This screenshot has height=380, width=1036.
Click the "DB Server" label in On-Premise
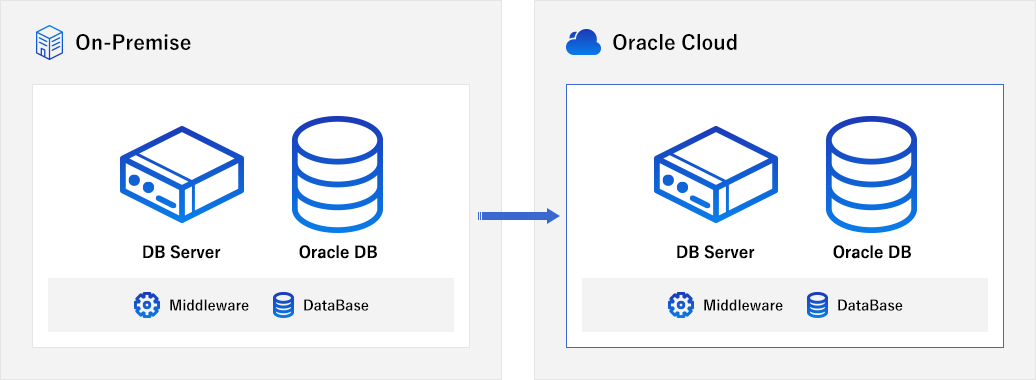(182, 252)
